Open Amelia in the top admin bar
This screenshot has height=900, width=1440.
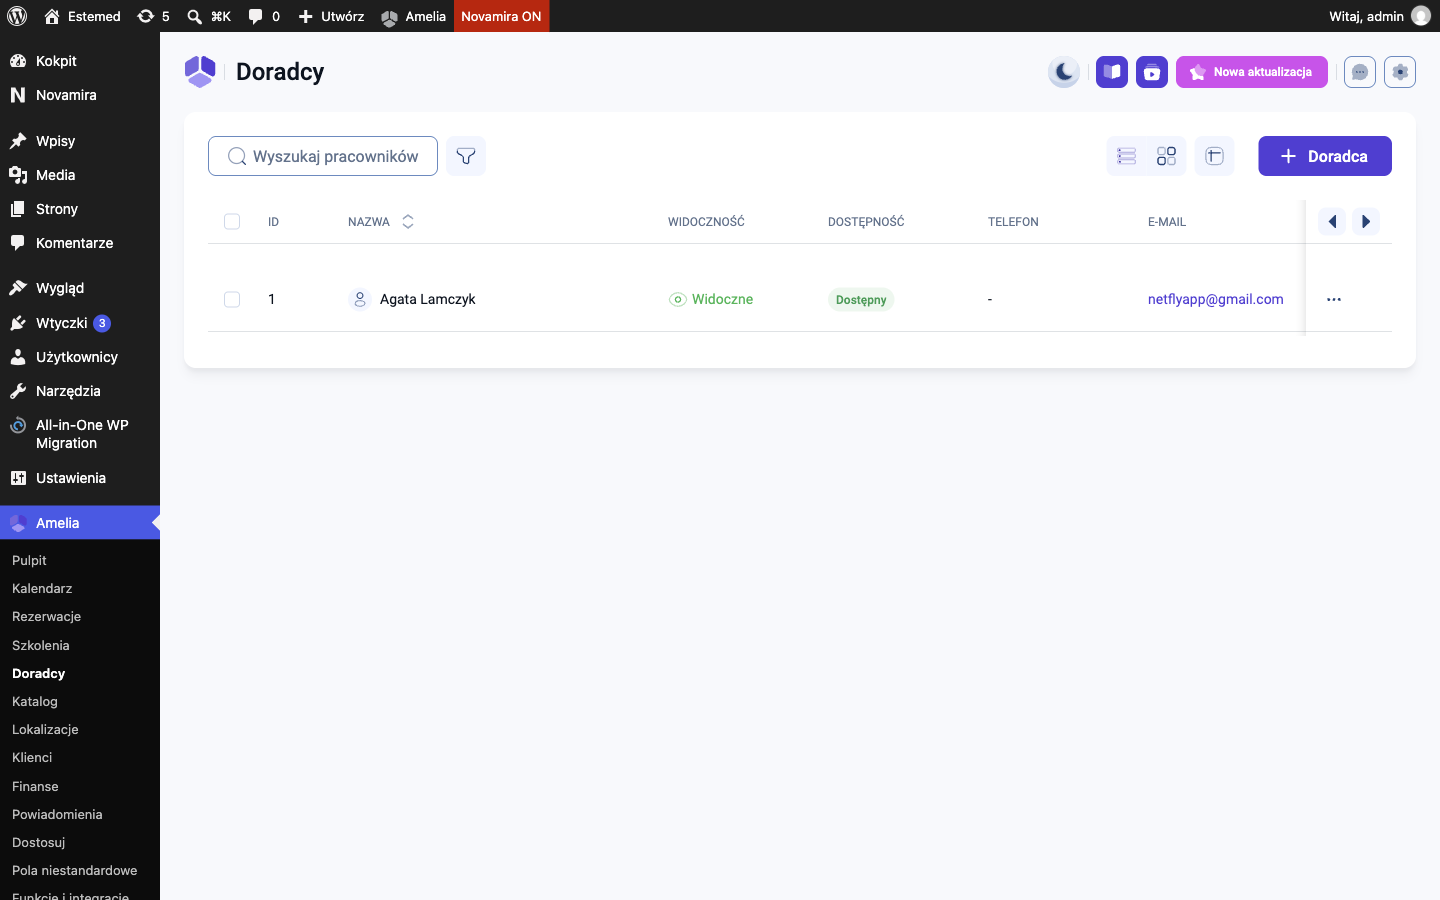[413, 16]
